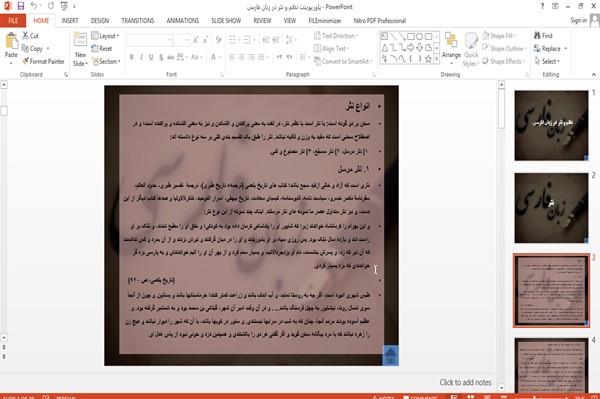600x399 pixels.
Task: Toggle center text alignment
Action: pos(241,57)
